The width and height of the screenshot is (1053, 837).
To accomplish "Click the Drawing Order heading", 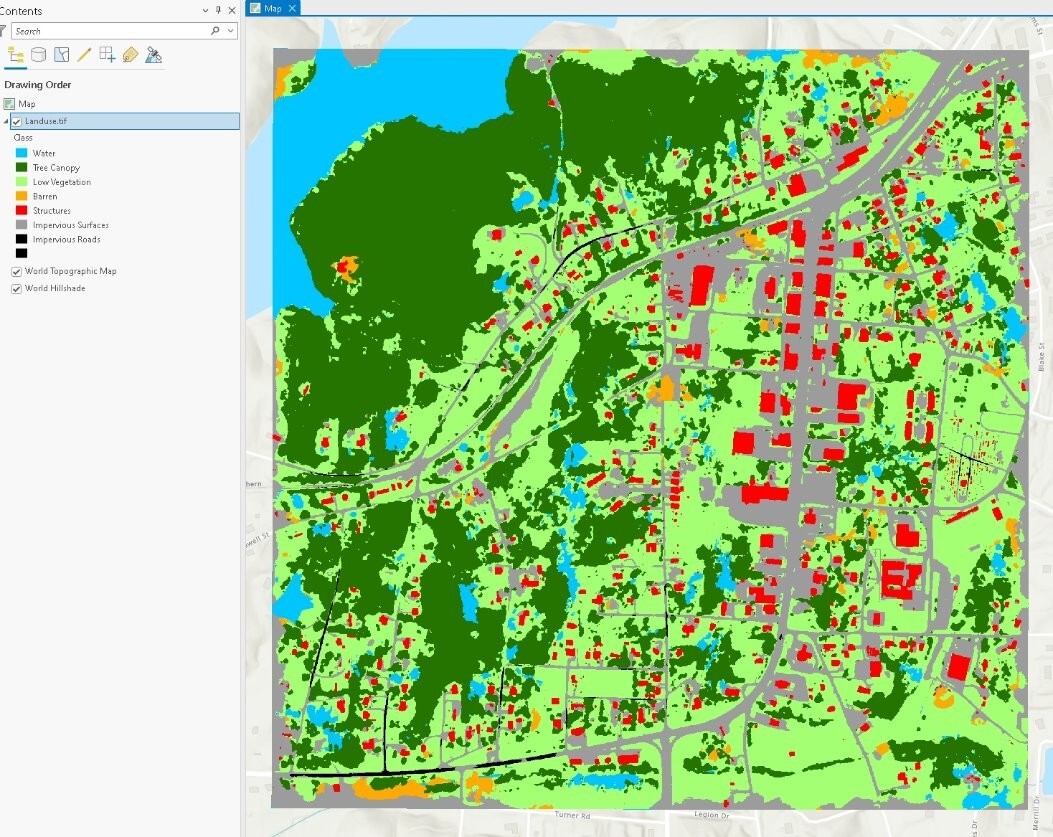I will point(38,85).
